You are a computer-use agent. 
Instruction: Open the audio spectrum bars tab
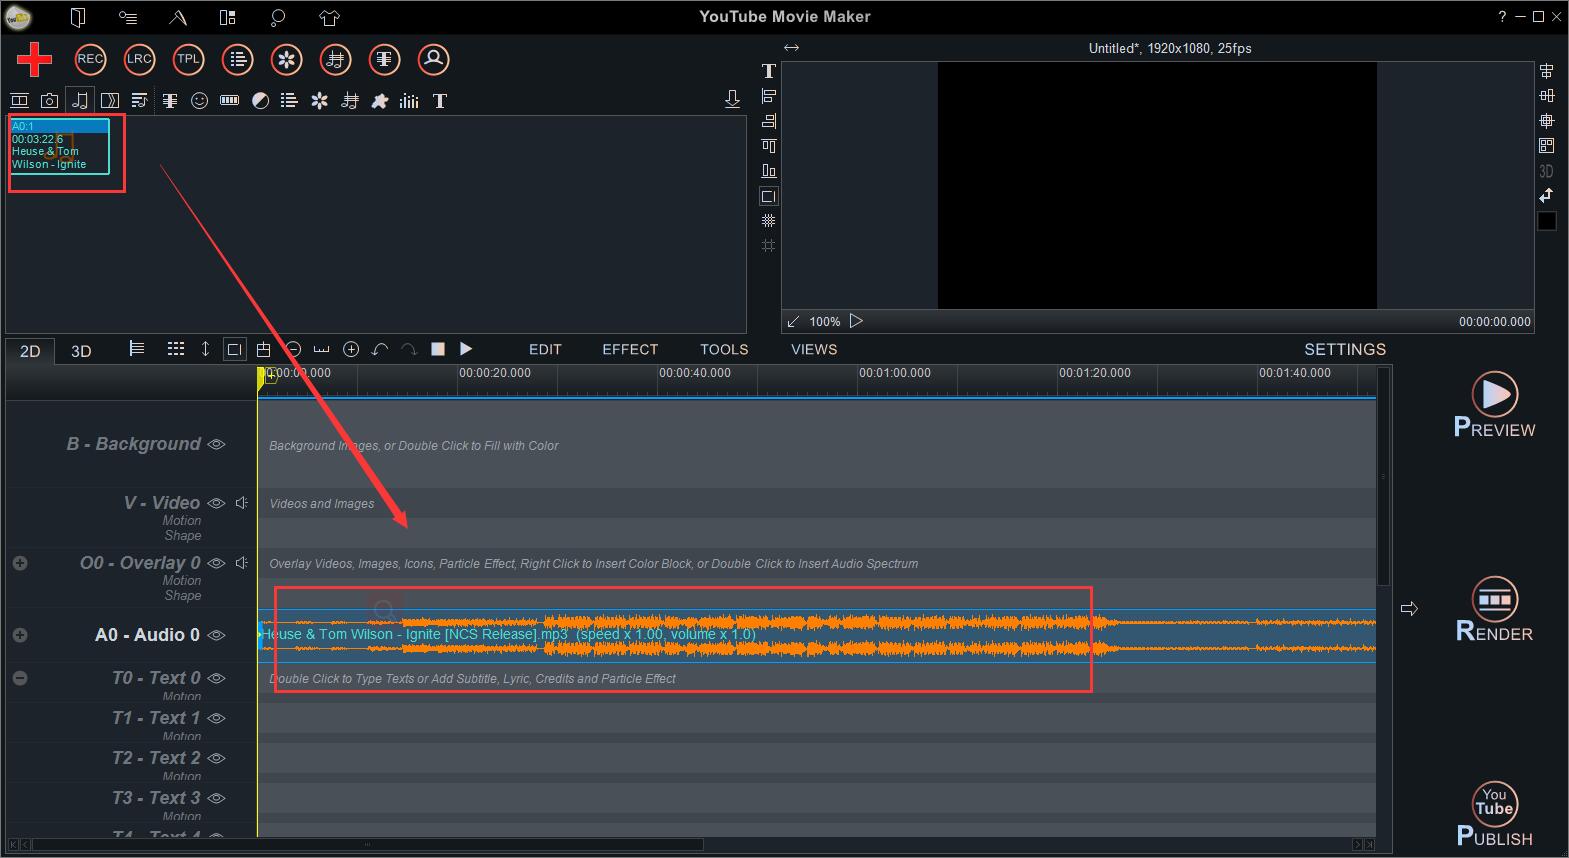[x=410, y=100]
